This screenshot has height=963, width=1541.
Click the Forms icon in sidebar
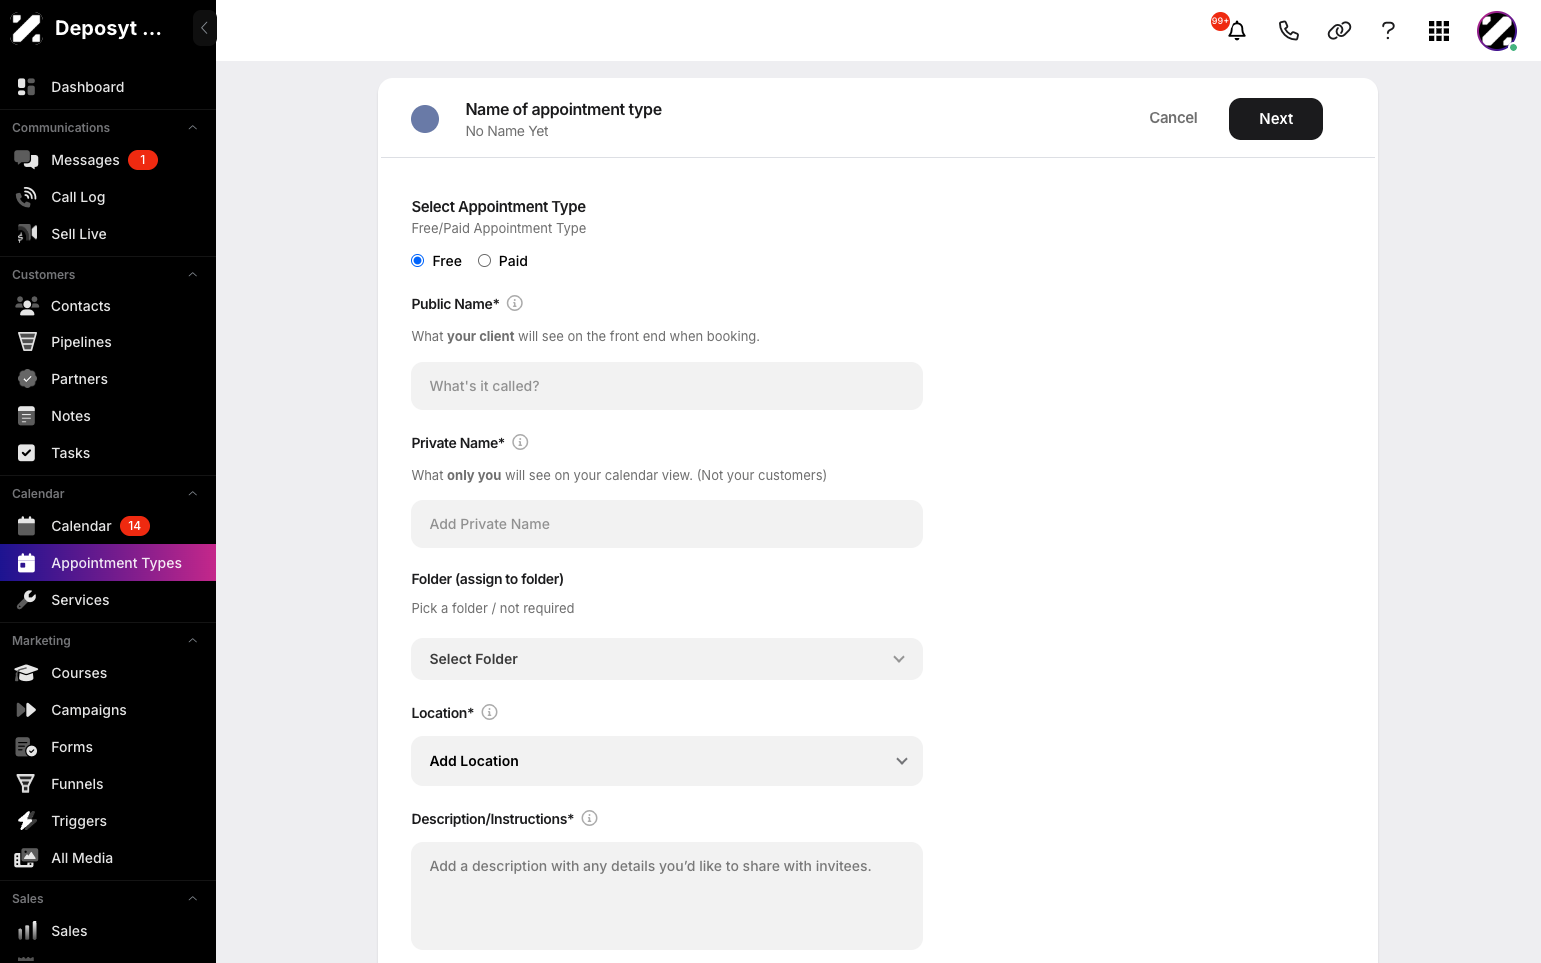pos(27,747)
